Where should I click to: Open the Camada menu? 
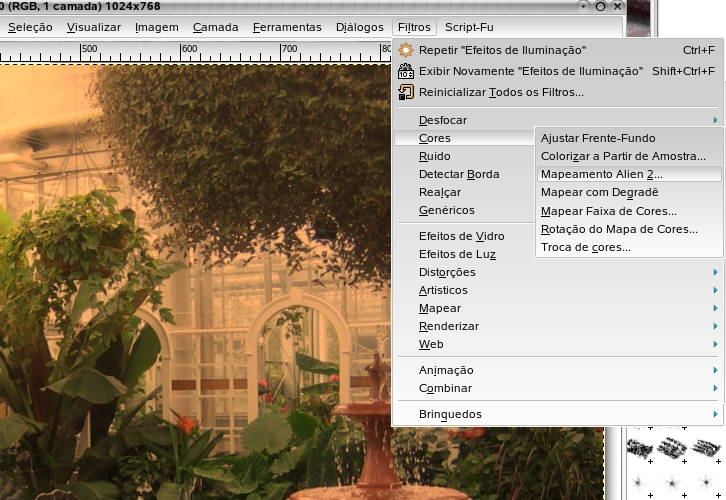coord(215,27)
